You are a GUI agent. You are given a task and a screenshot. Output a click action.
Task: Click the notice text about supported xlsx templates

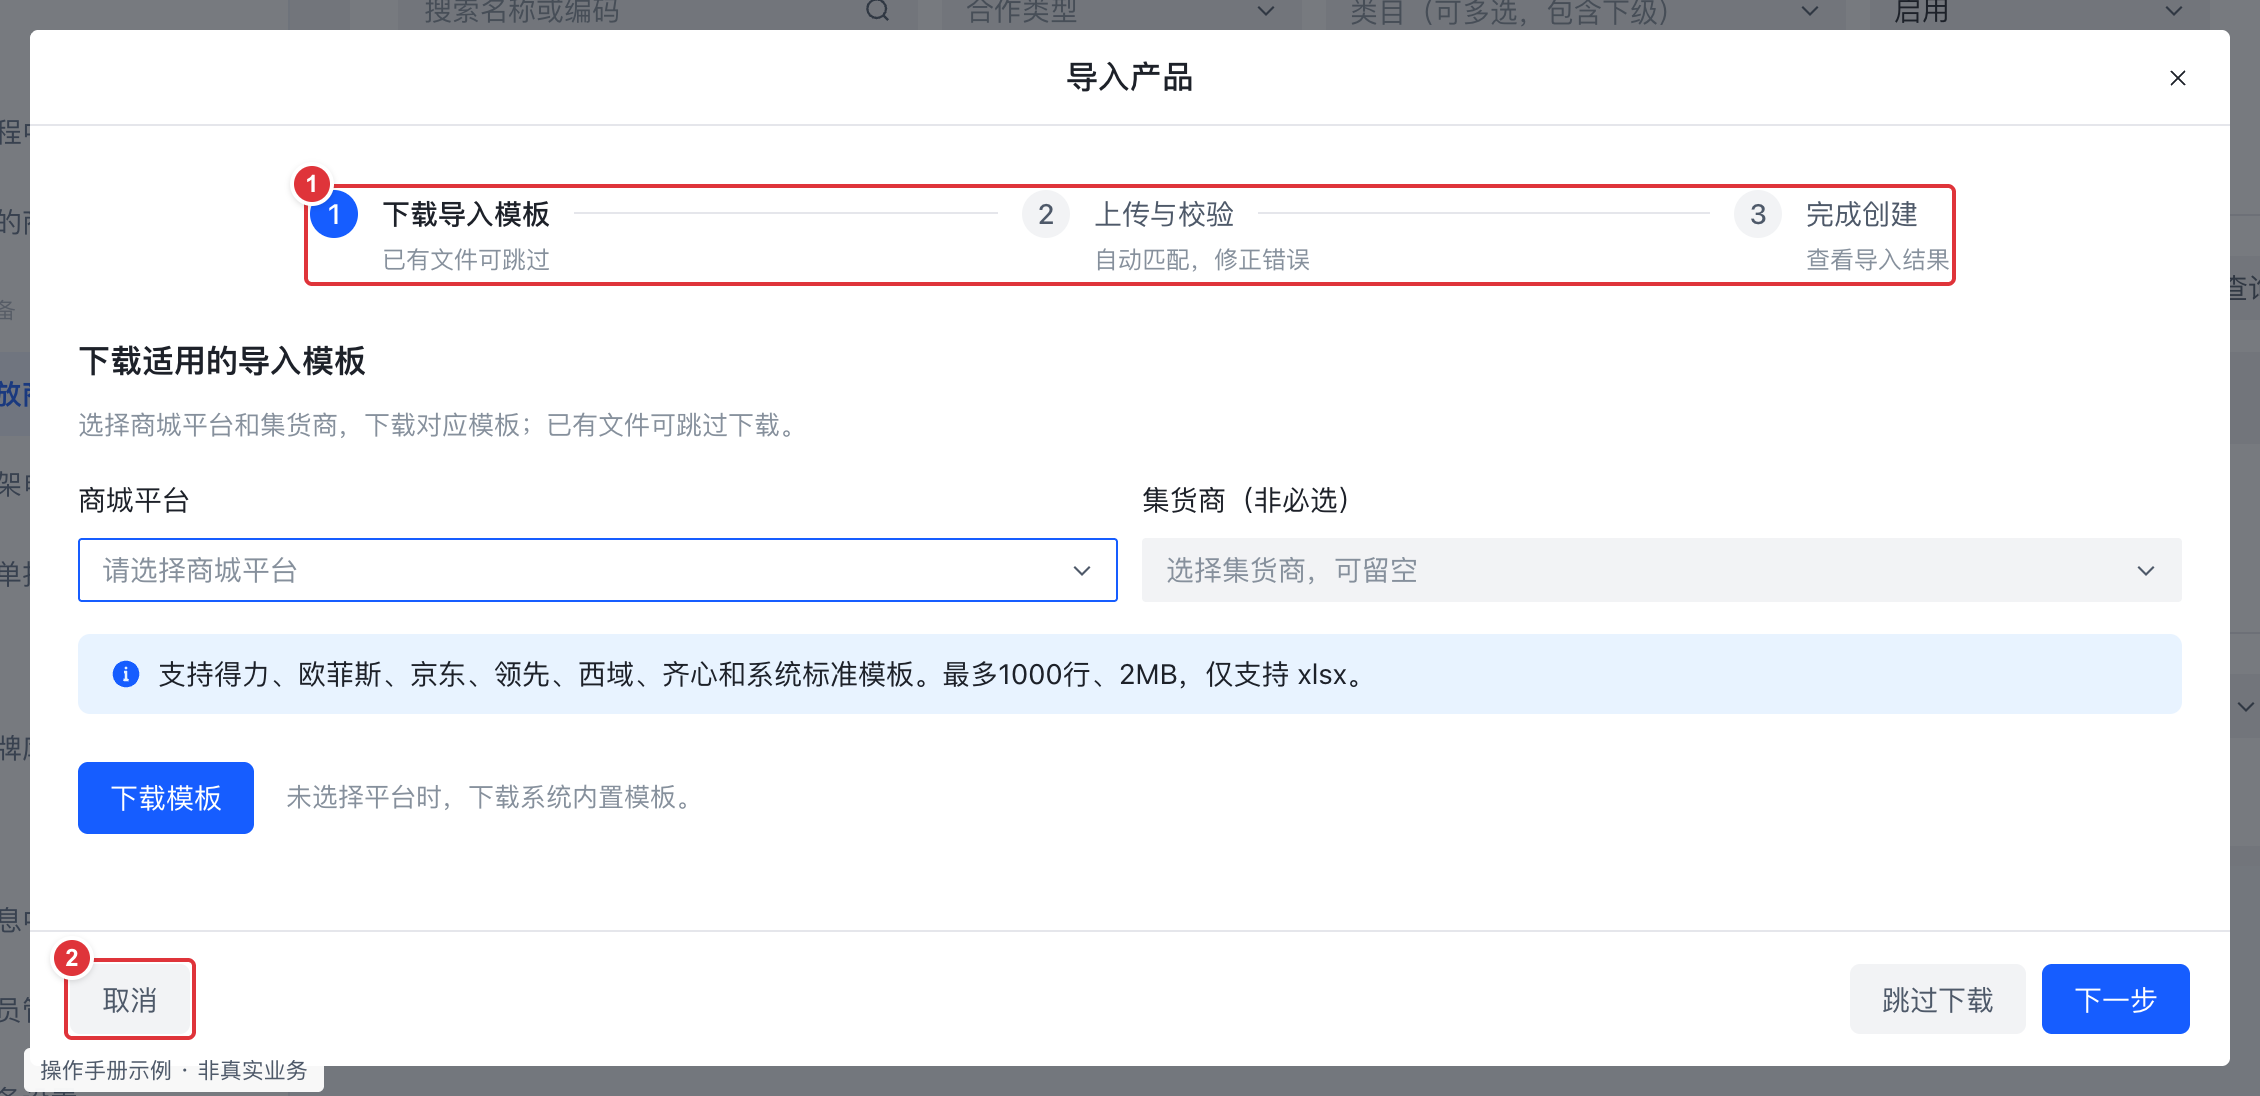[764, 674]
